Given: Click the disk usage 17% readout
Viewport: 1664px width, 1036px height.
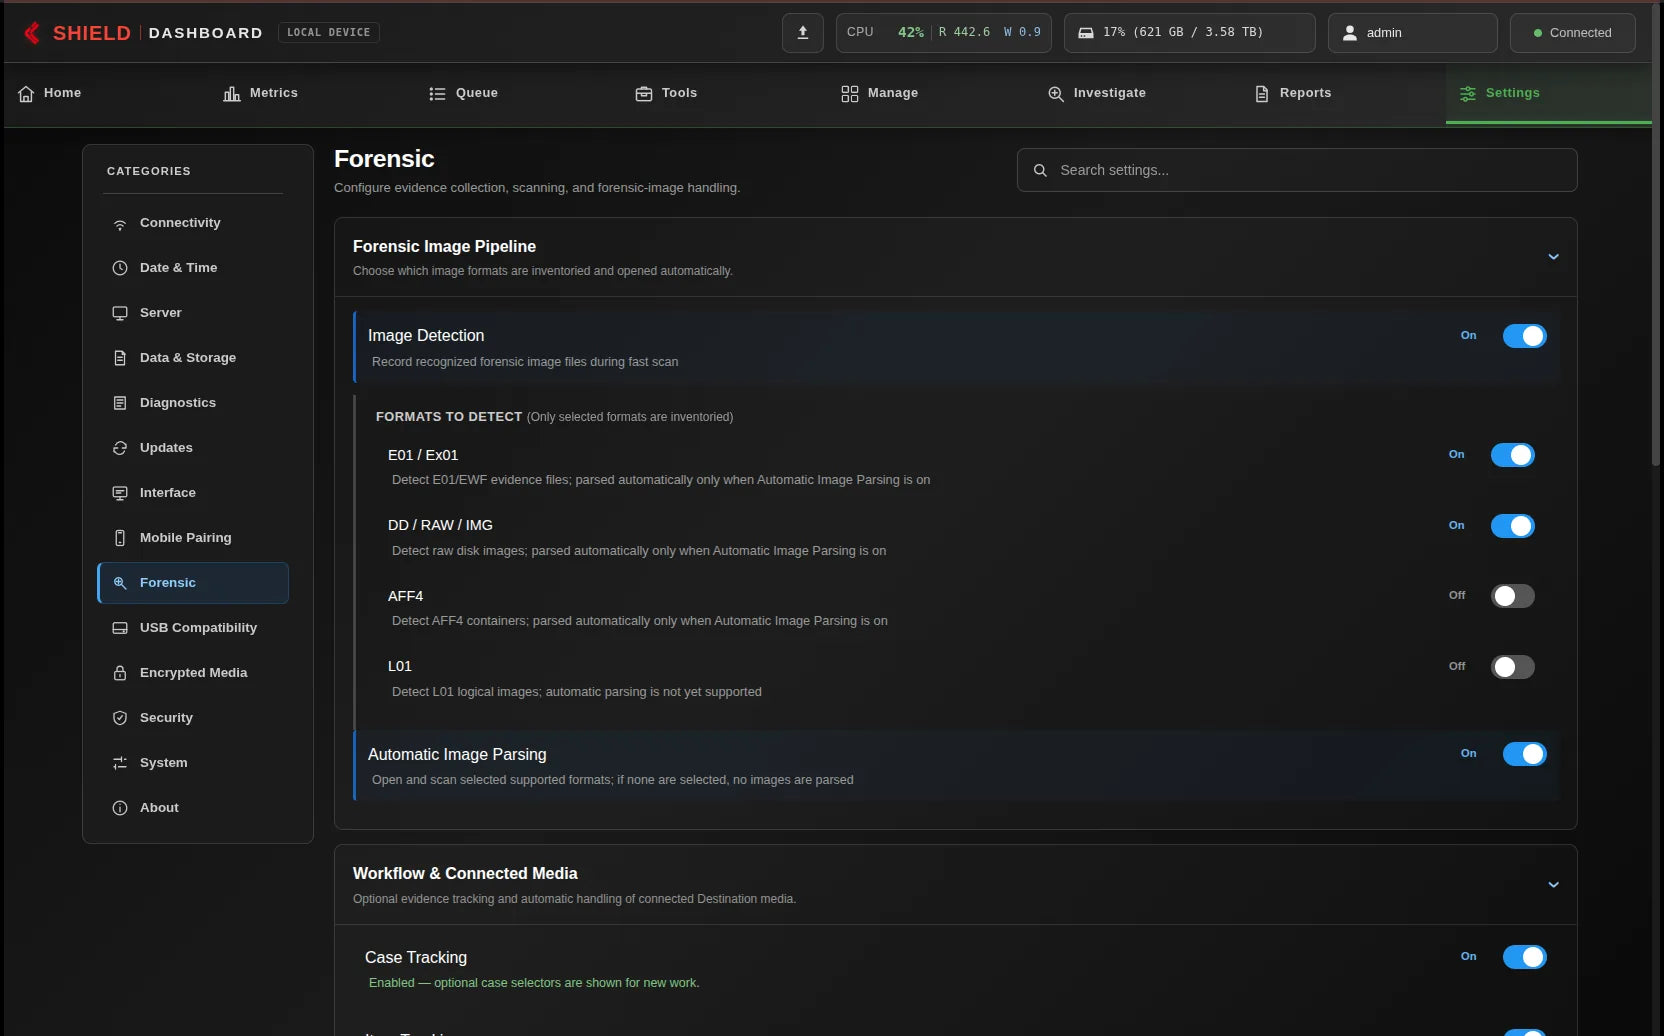Looking at the screenshot, I should tap(1183, 33).
